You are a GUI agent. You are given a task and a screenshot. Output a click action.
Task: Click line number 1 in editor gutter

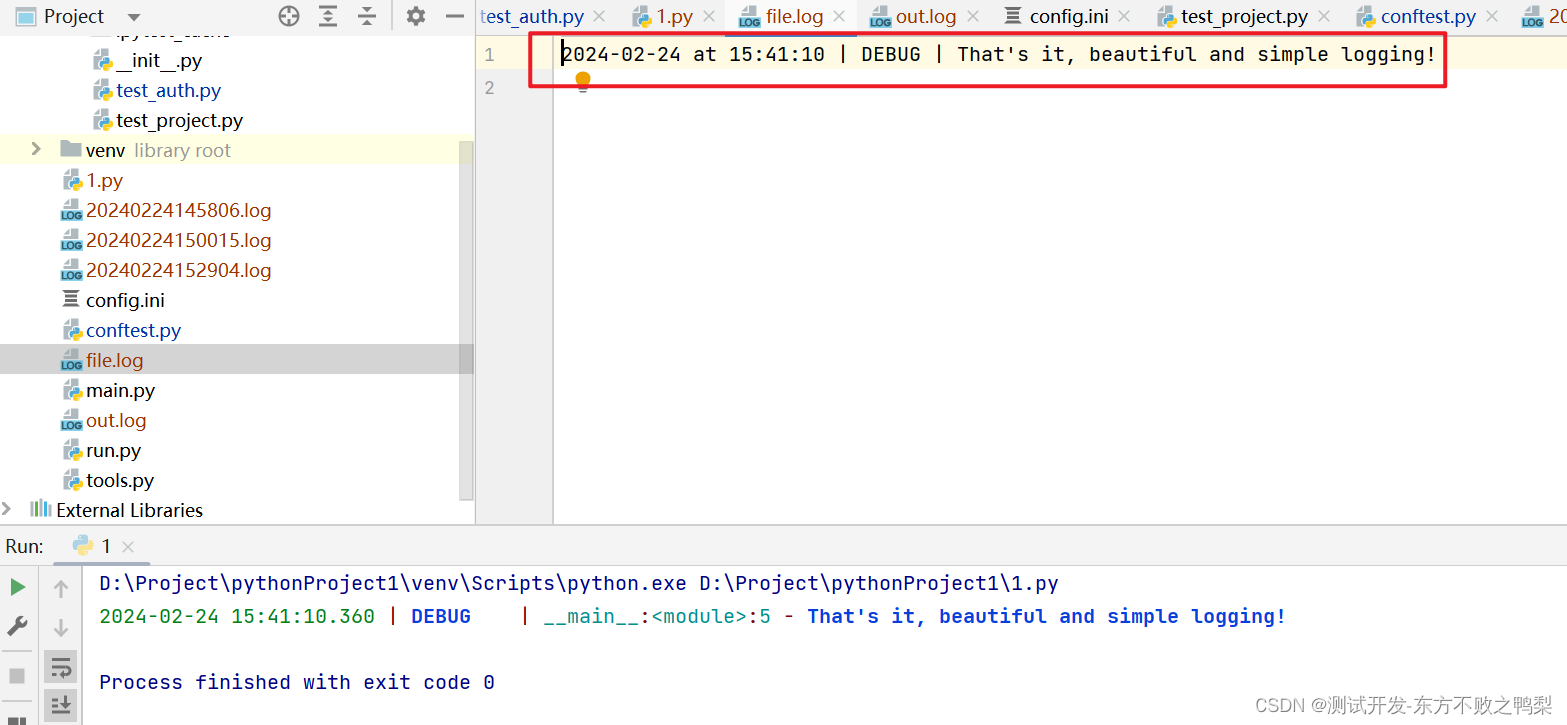coord(489,54)
